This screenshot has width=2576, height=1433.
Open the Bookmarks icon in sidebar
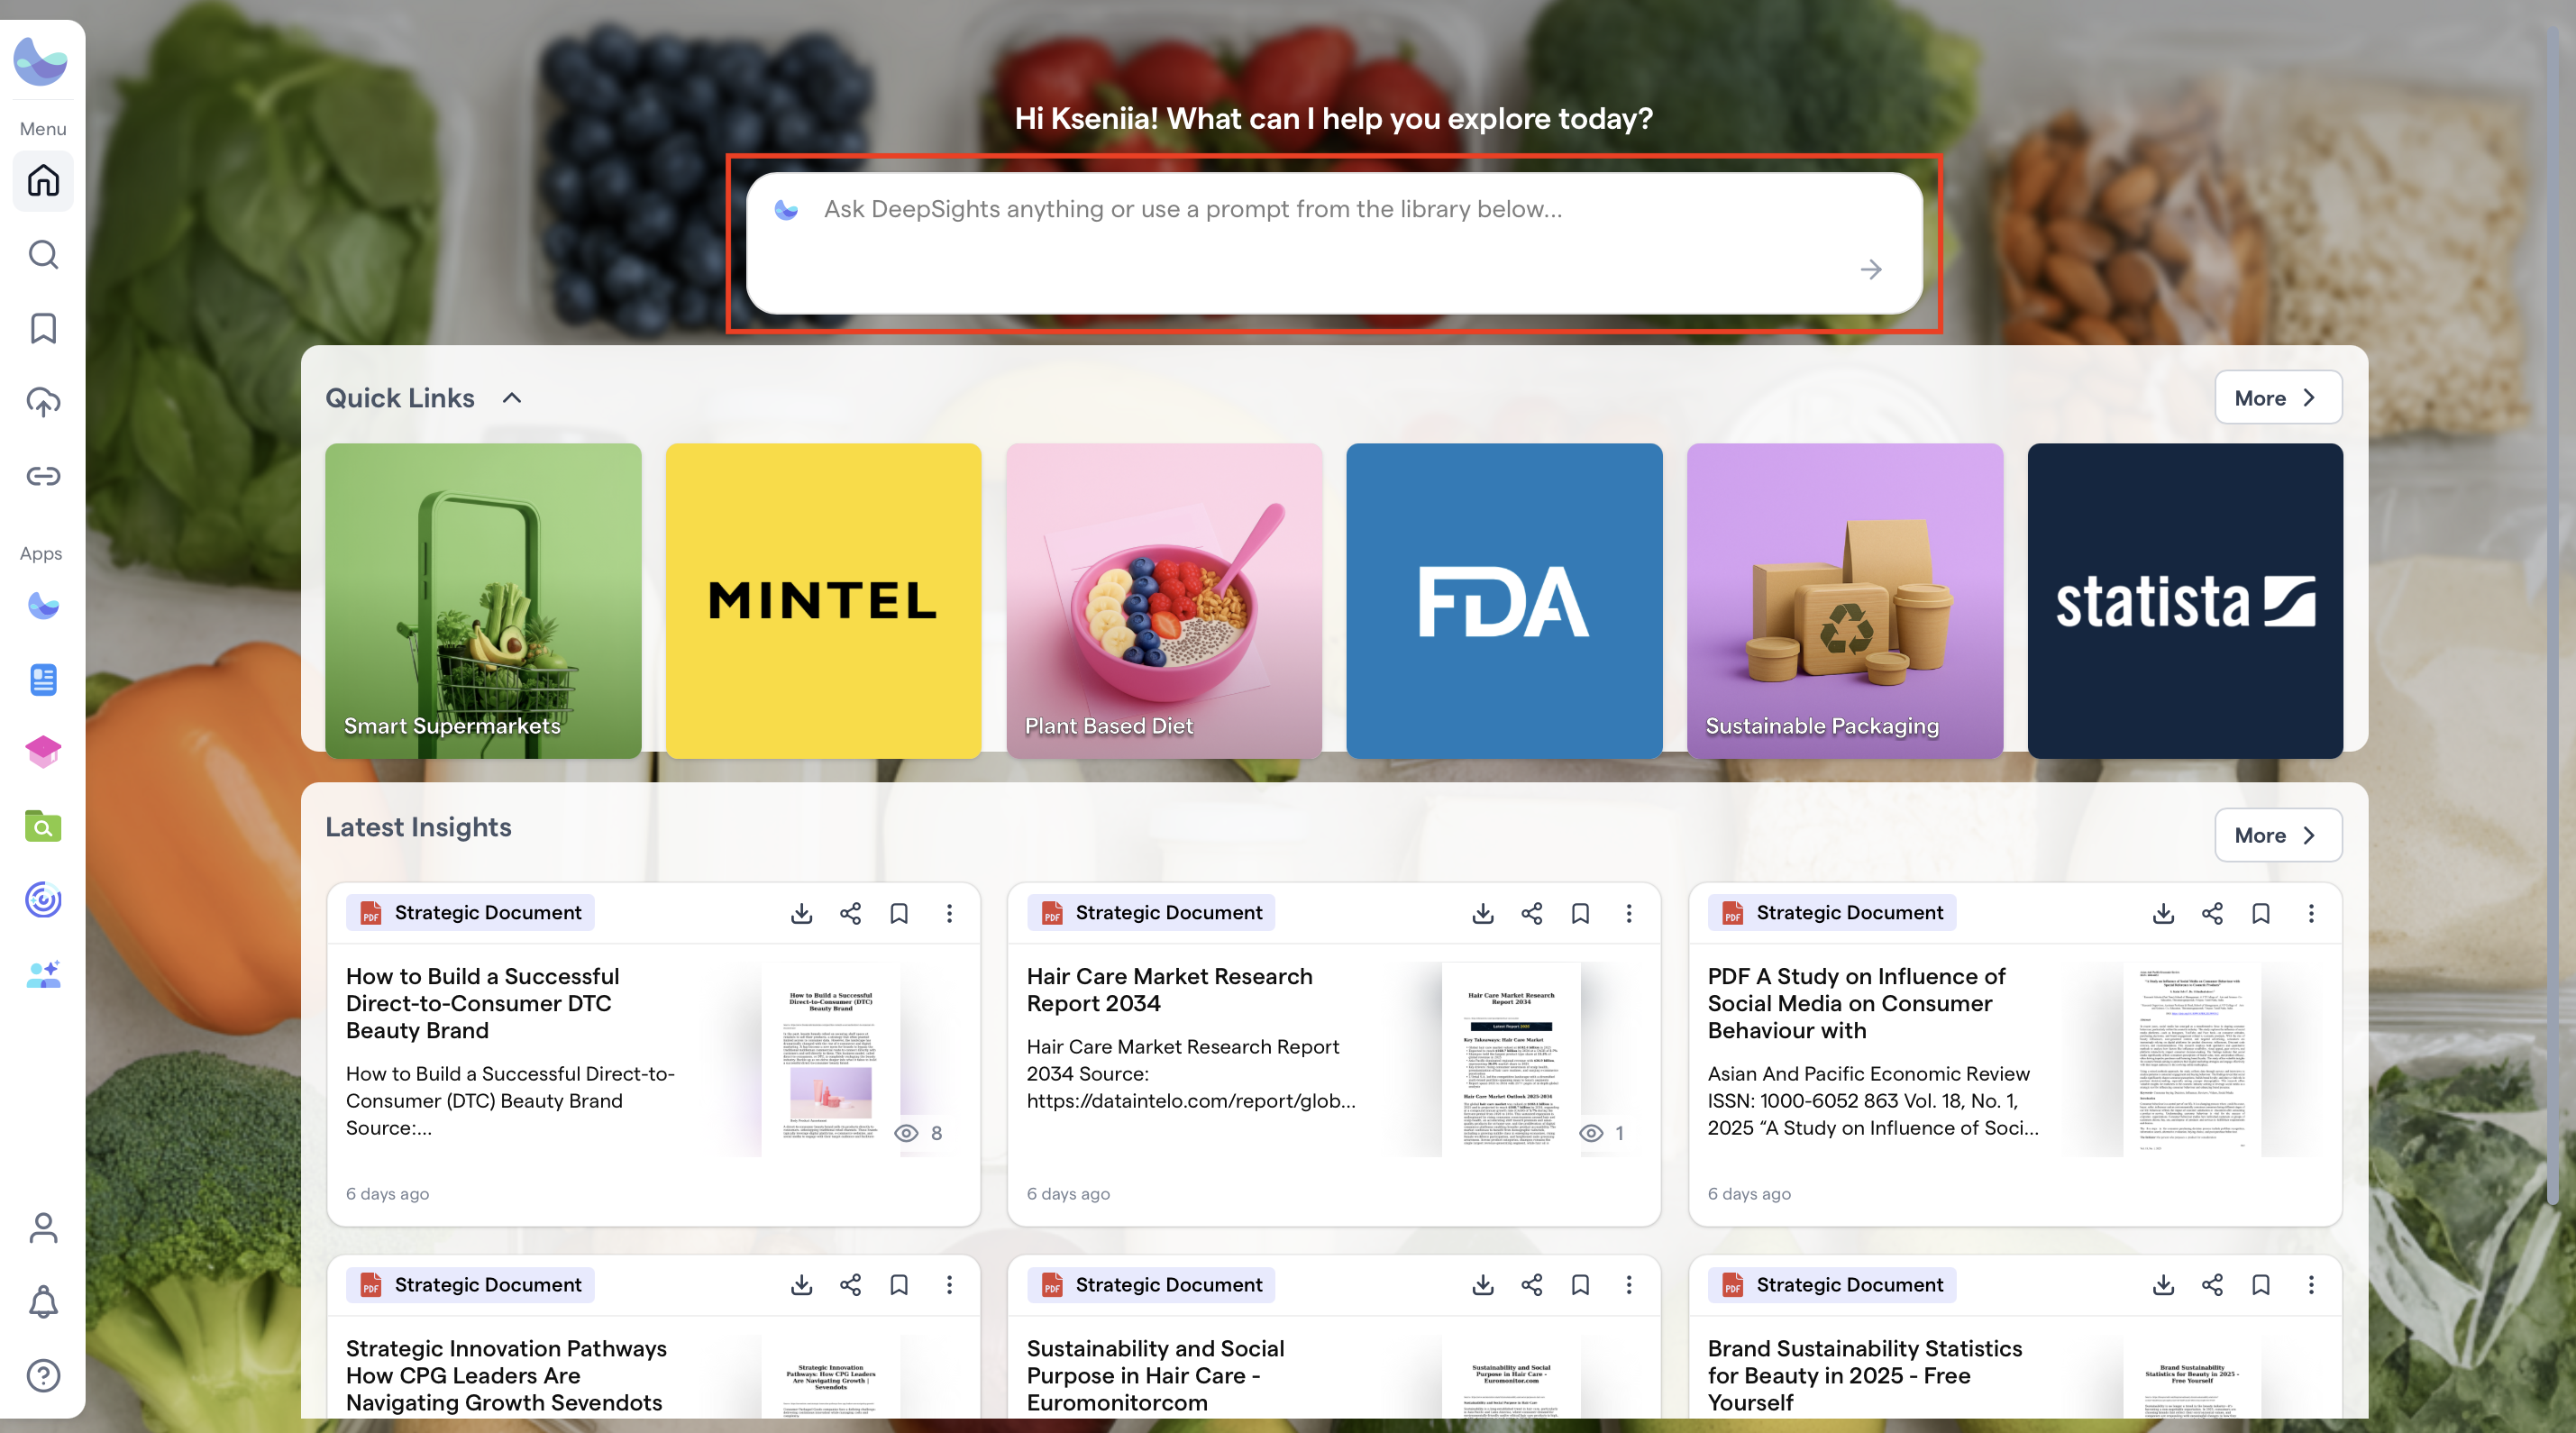43,328
